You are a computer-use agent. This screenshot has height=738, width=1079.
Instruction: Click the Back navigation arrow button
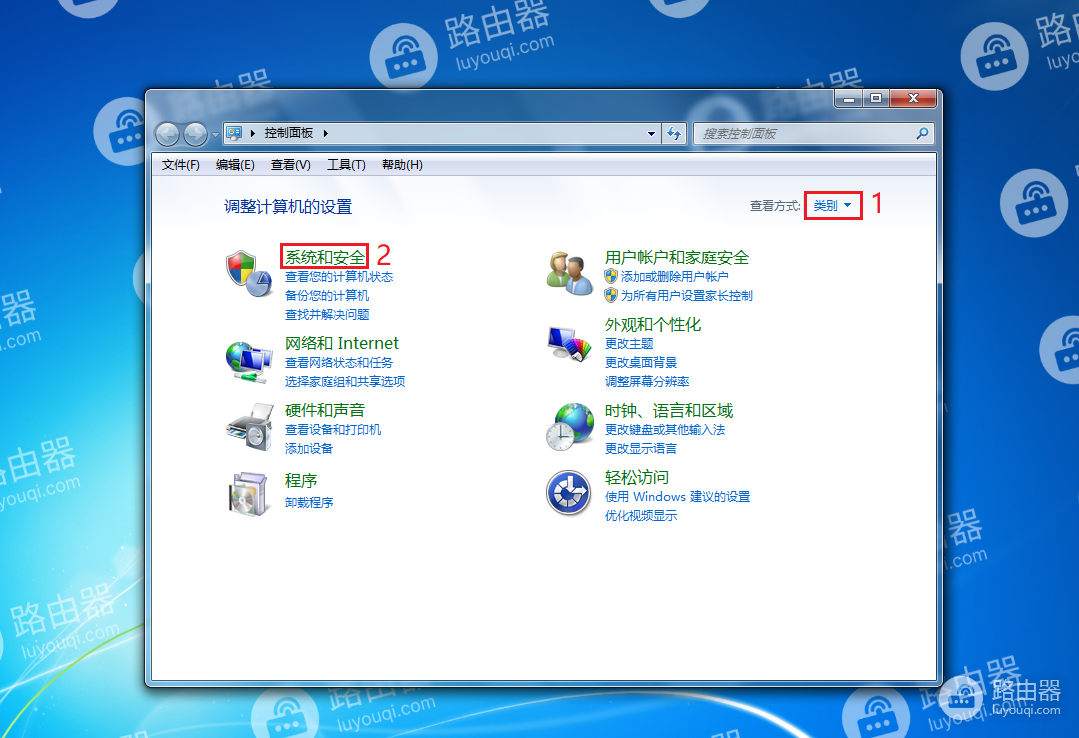(167, 134)
